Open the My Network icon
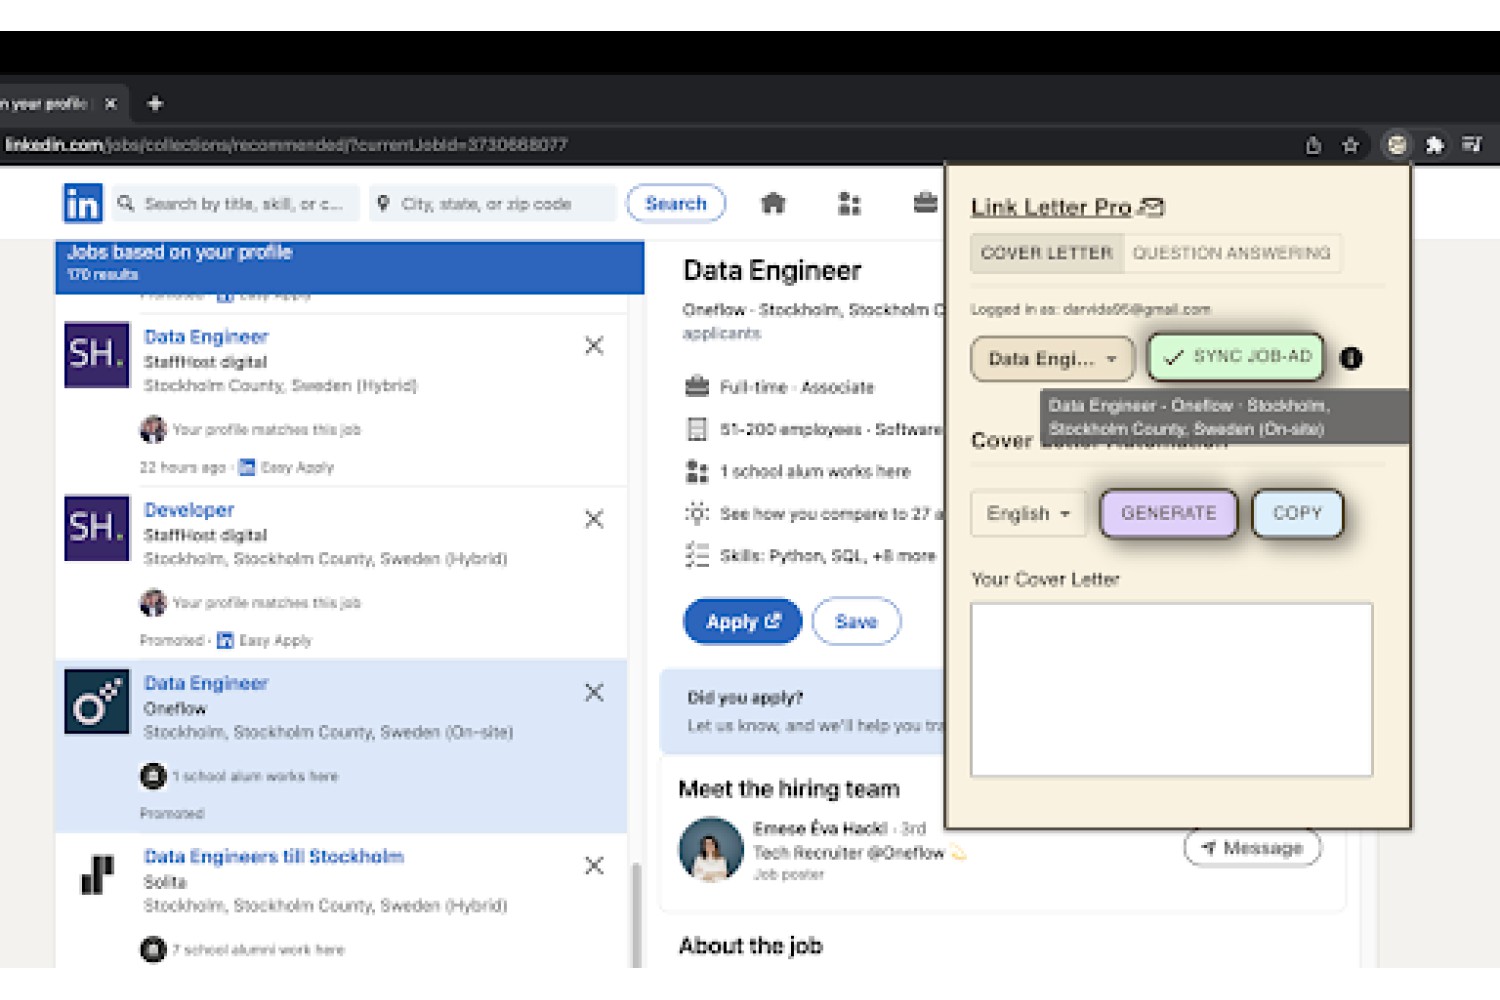Viewport: 1500px width, 1000px height. (x=849, y=203)
